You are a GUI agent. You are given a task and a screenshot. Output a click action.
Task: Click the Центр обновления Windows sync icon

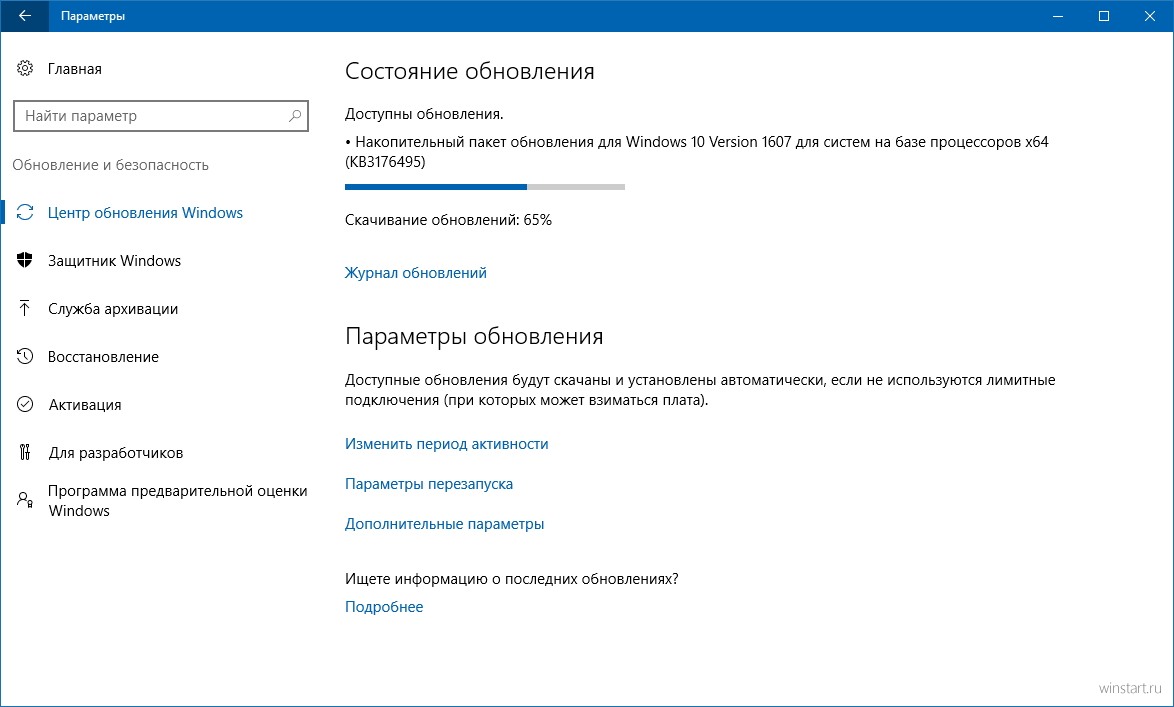tap(25, 213)
